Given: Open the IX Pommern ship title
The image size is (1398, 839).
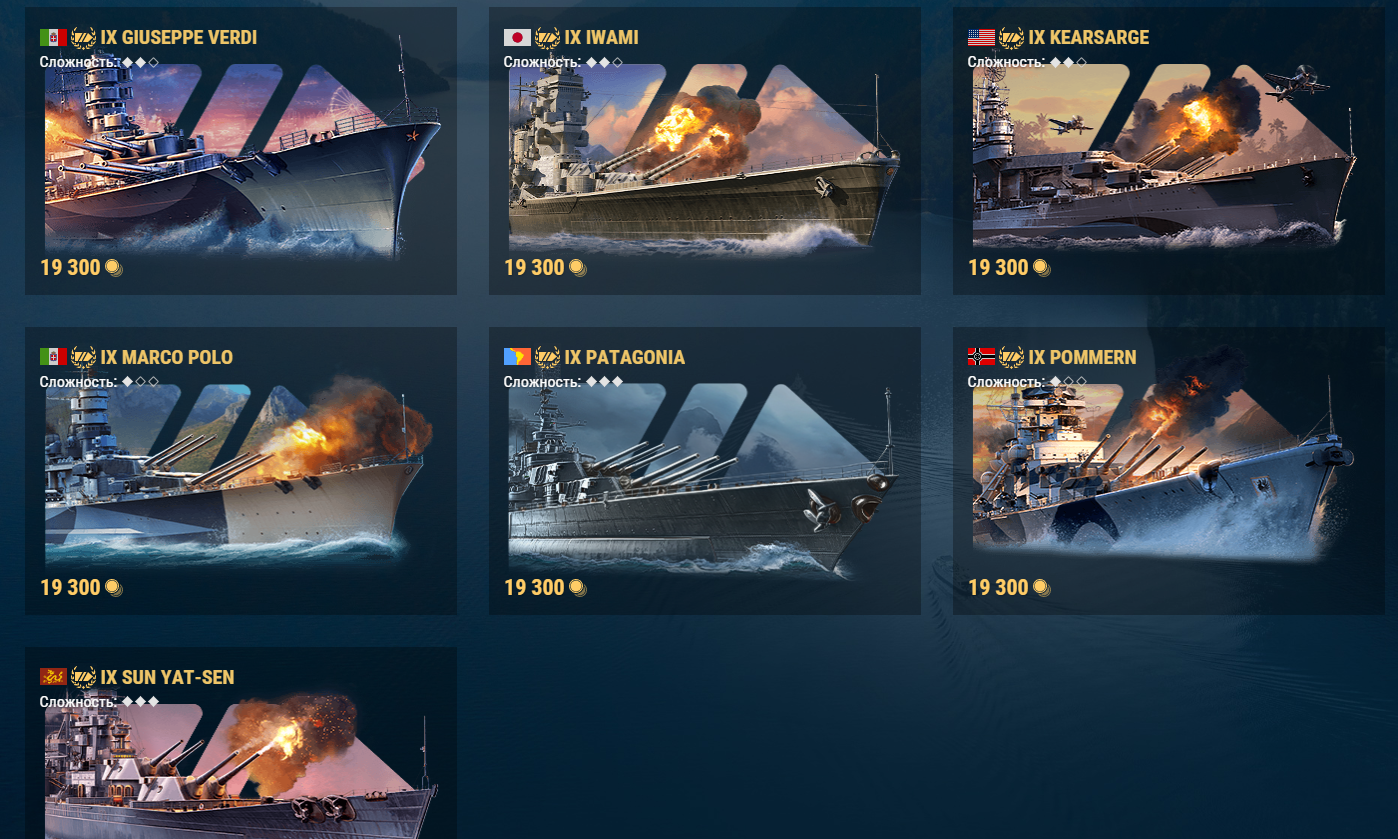Looking at the screenshot, I should 1083,357.
